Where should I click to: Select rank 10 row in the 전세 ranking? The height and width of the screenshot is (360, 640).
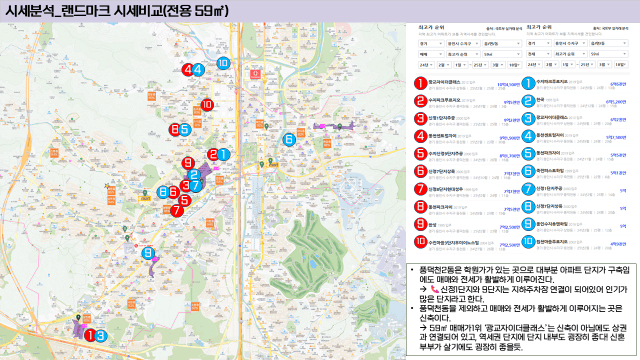point(575,242)
